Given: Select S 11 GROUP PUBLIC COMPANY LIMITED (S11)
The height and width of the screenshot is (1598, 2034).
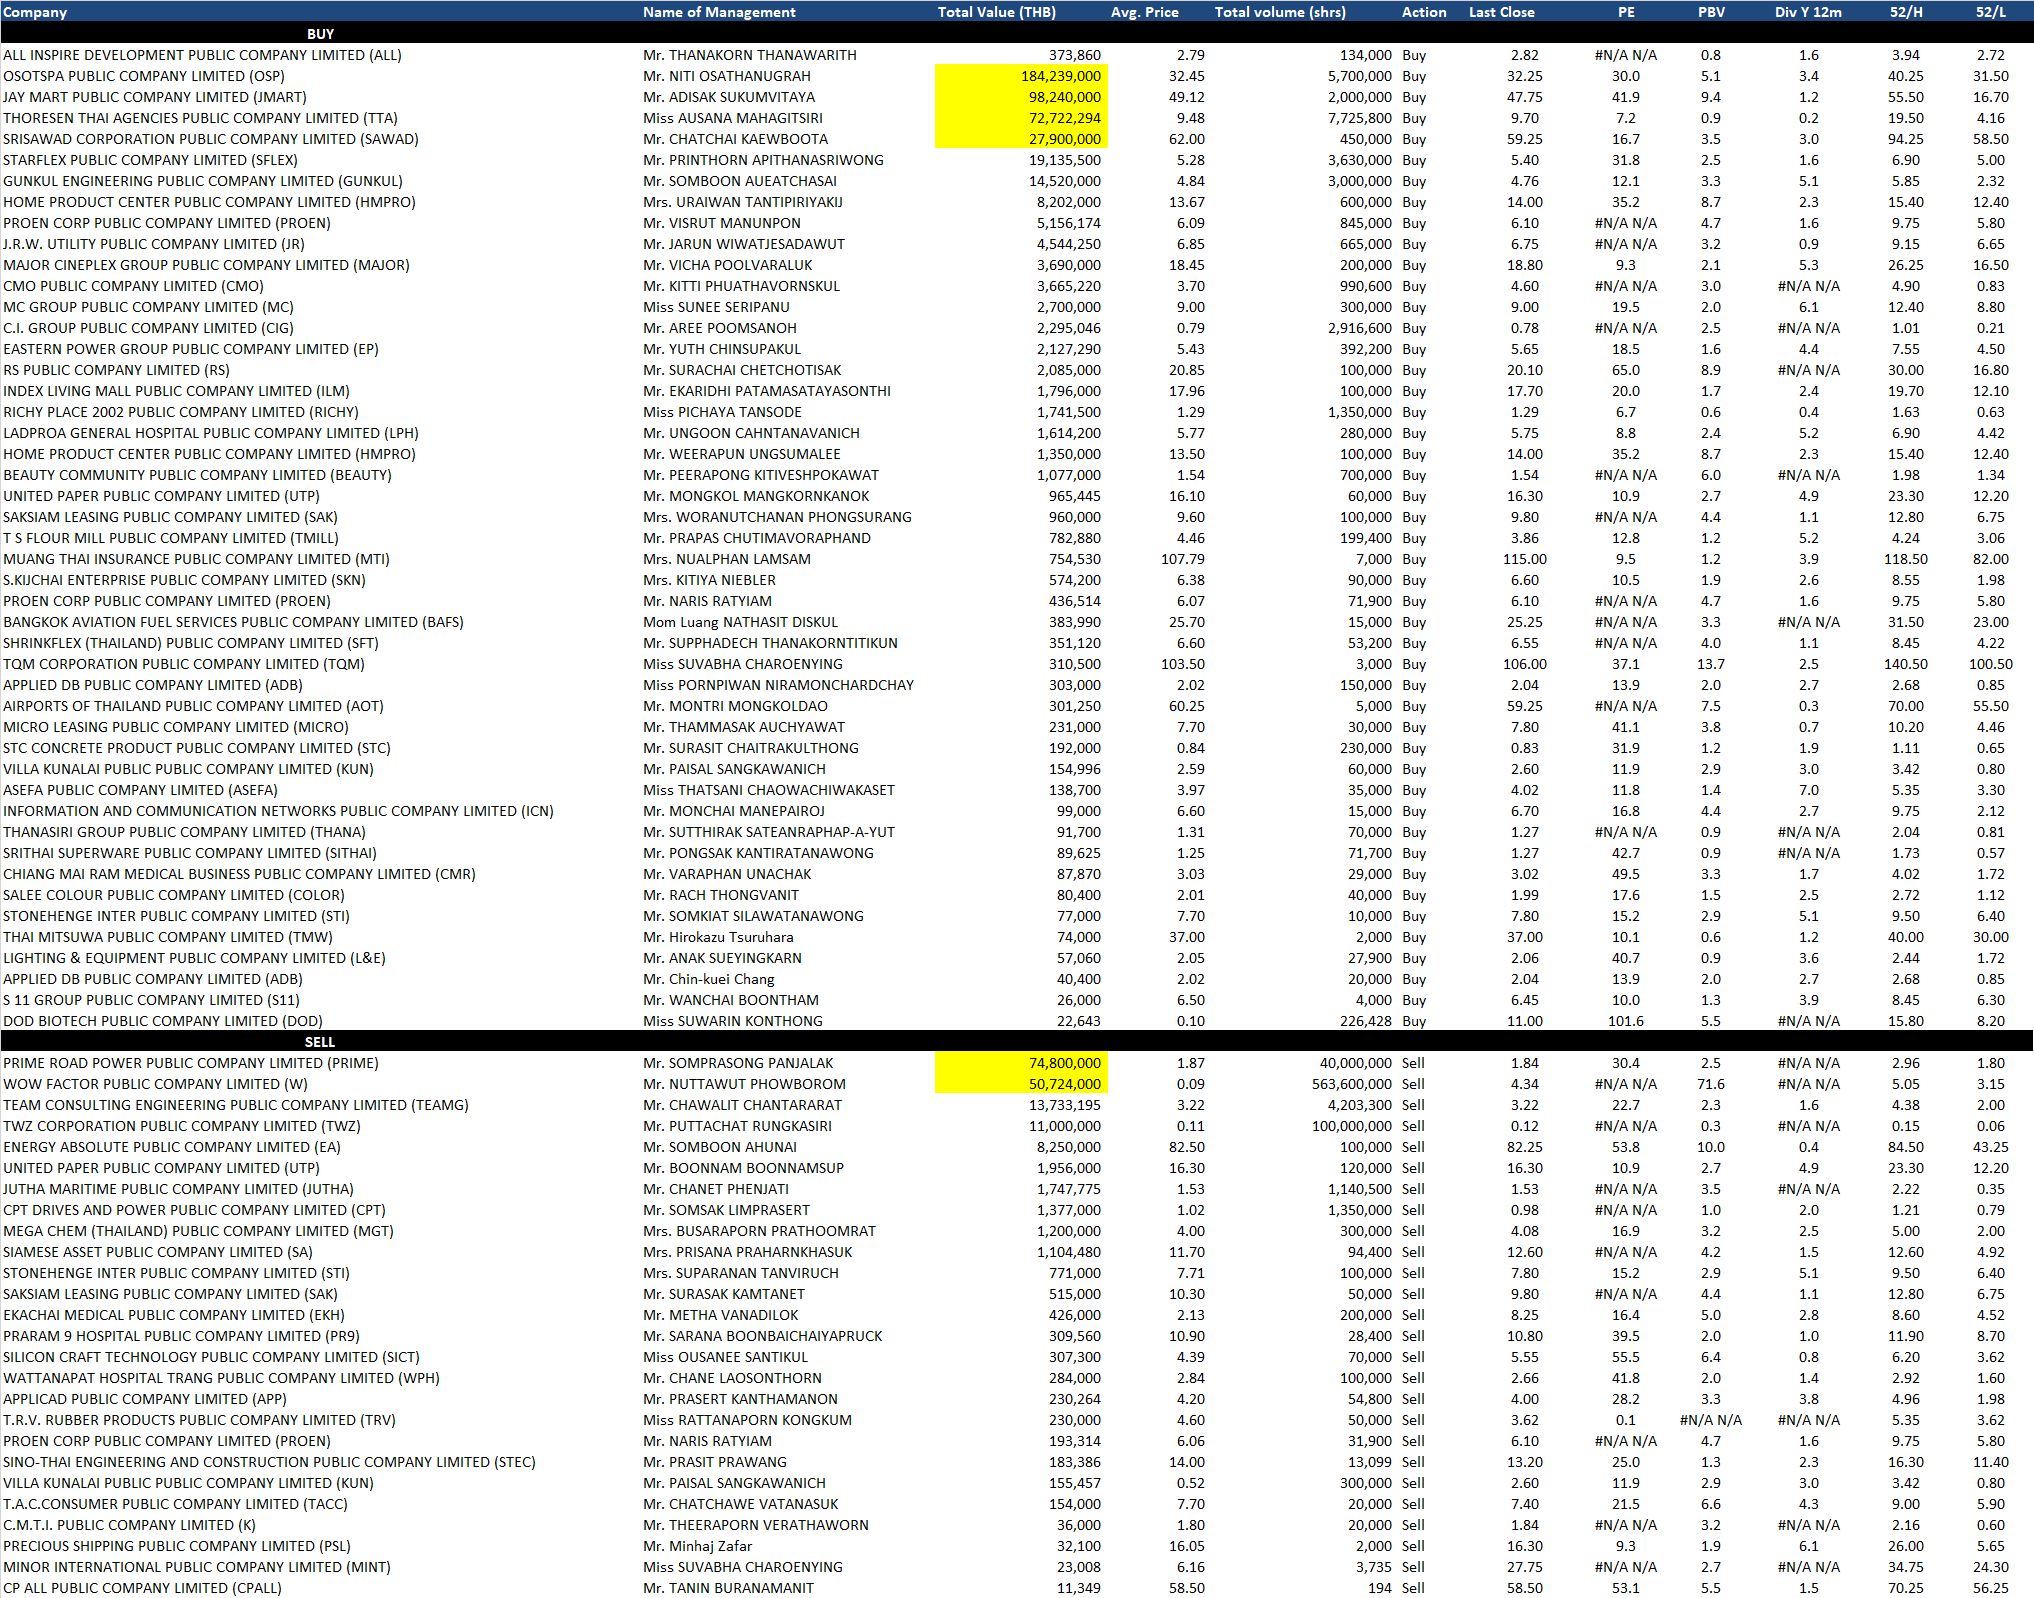Looking at the screenshot, I should click(151, 1000).
